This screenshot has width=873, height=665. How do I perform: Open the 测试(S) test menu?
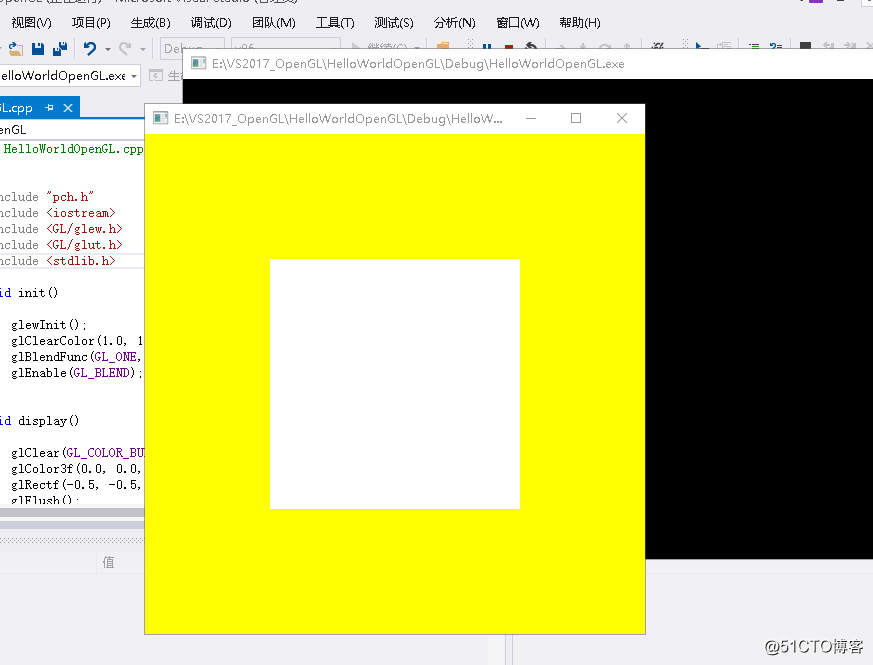point(394,23)
